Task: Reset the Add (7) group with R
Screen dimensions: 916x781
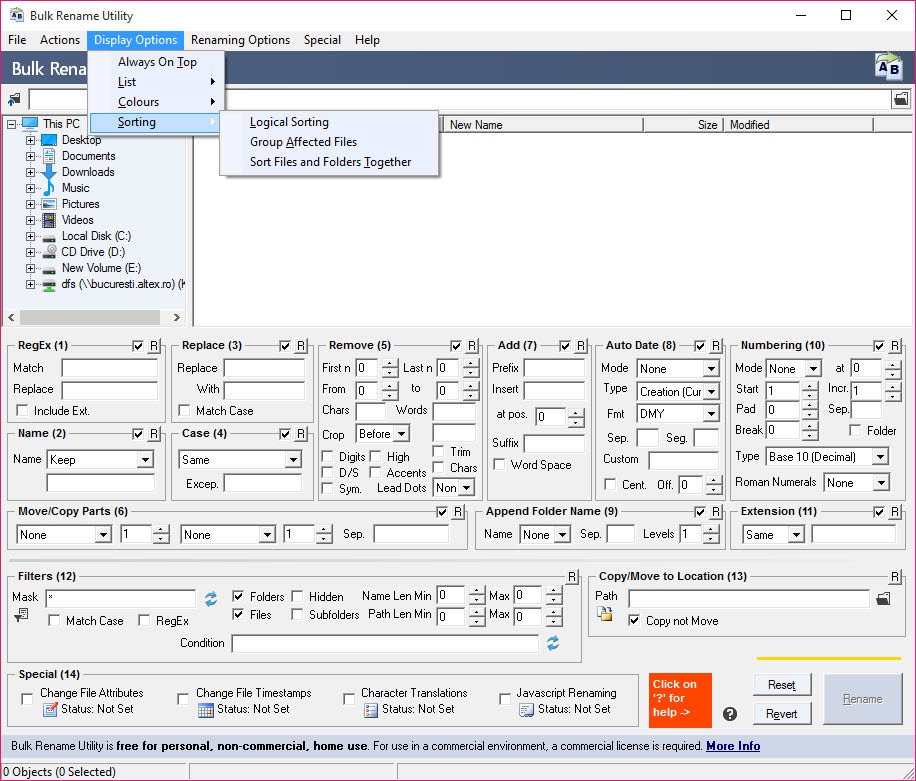Action: pyautogui.click(x=581, y=346)
